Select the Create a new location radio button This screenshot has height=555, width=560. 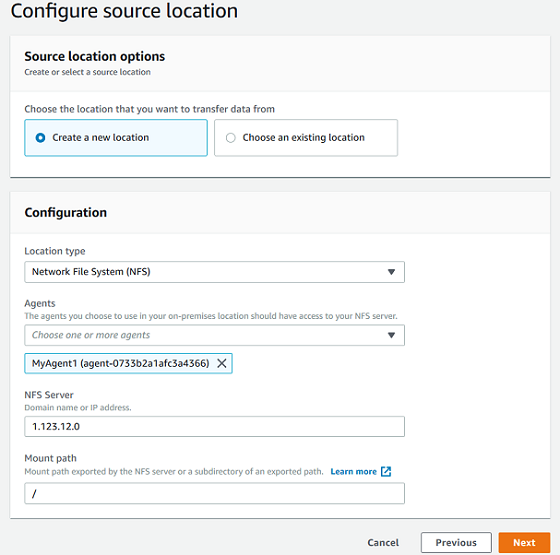pyautogui.click(x=40, y=138)
